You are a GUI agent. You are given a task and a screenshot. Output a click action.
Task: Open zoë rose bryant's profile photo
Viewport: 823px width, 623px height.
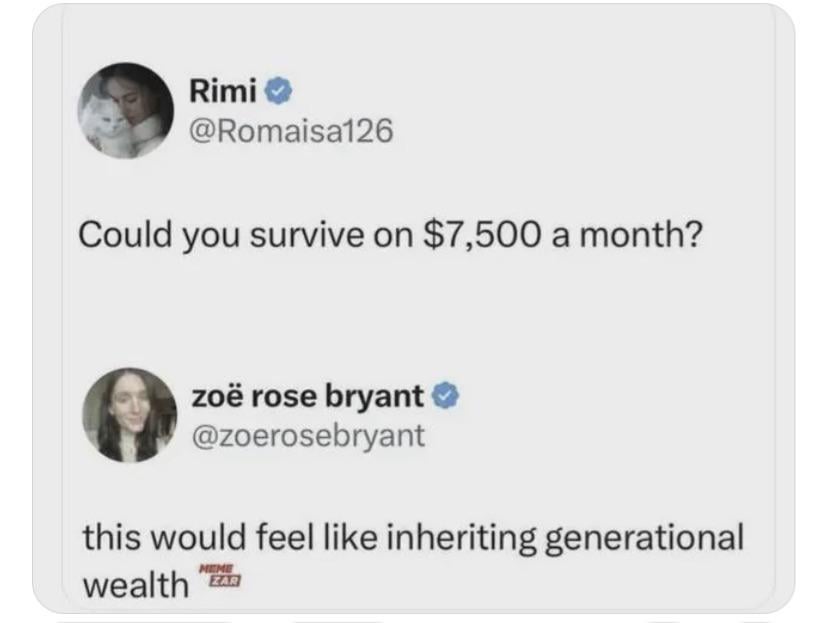[x=128, y=413]
